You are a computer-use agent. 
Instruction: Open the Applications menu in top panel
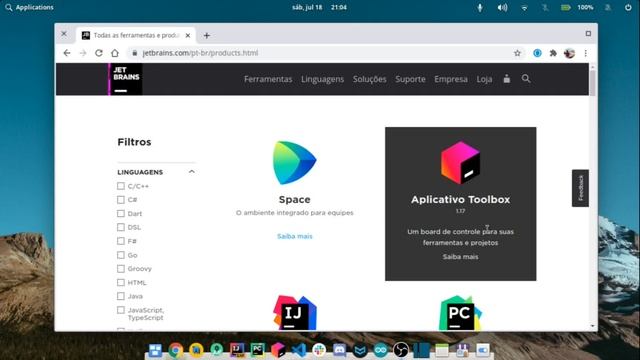(29, 7)
